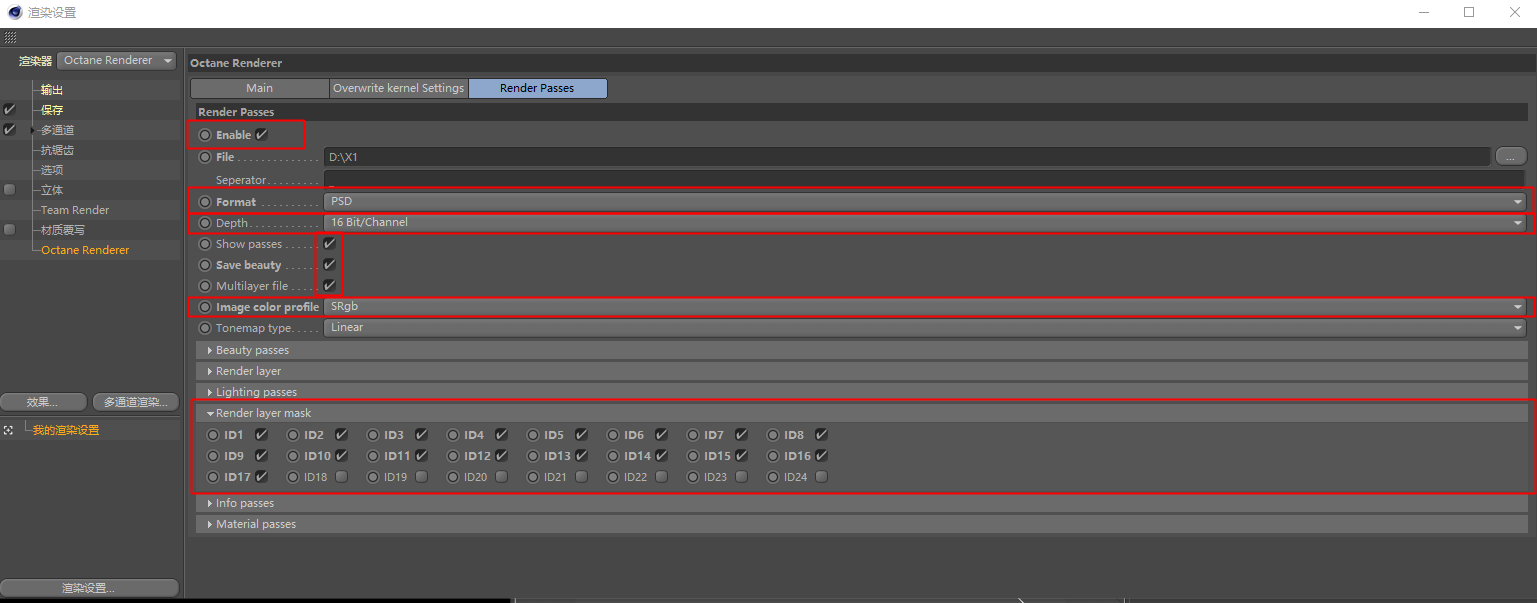This screenshot has width=1537, height=603.
Task: Click the animation dot next to Tonemap type
Action: (x=205, y=328)
